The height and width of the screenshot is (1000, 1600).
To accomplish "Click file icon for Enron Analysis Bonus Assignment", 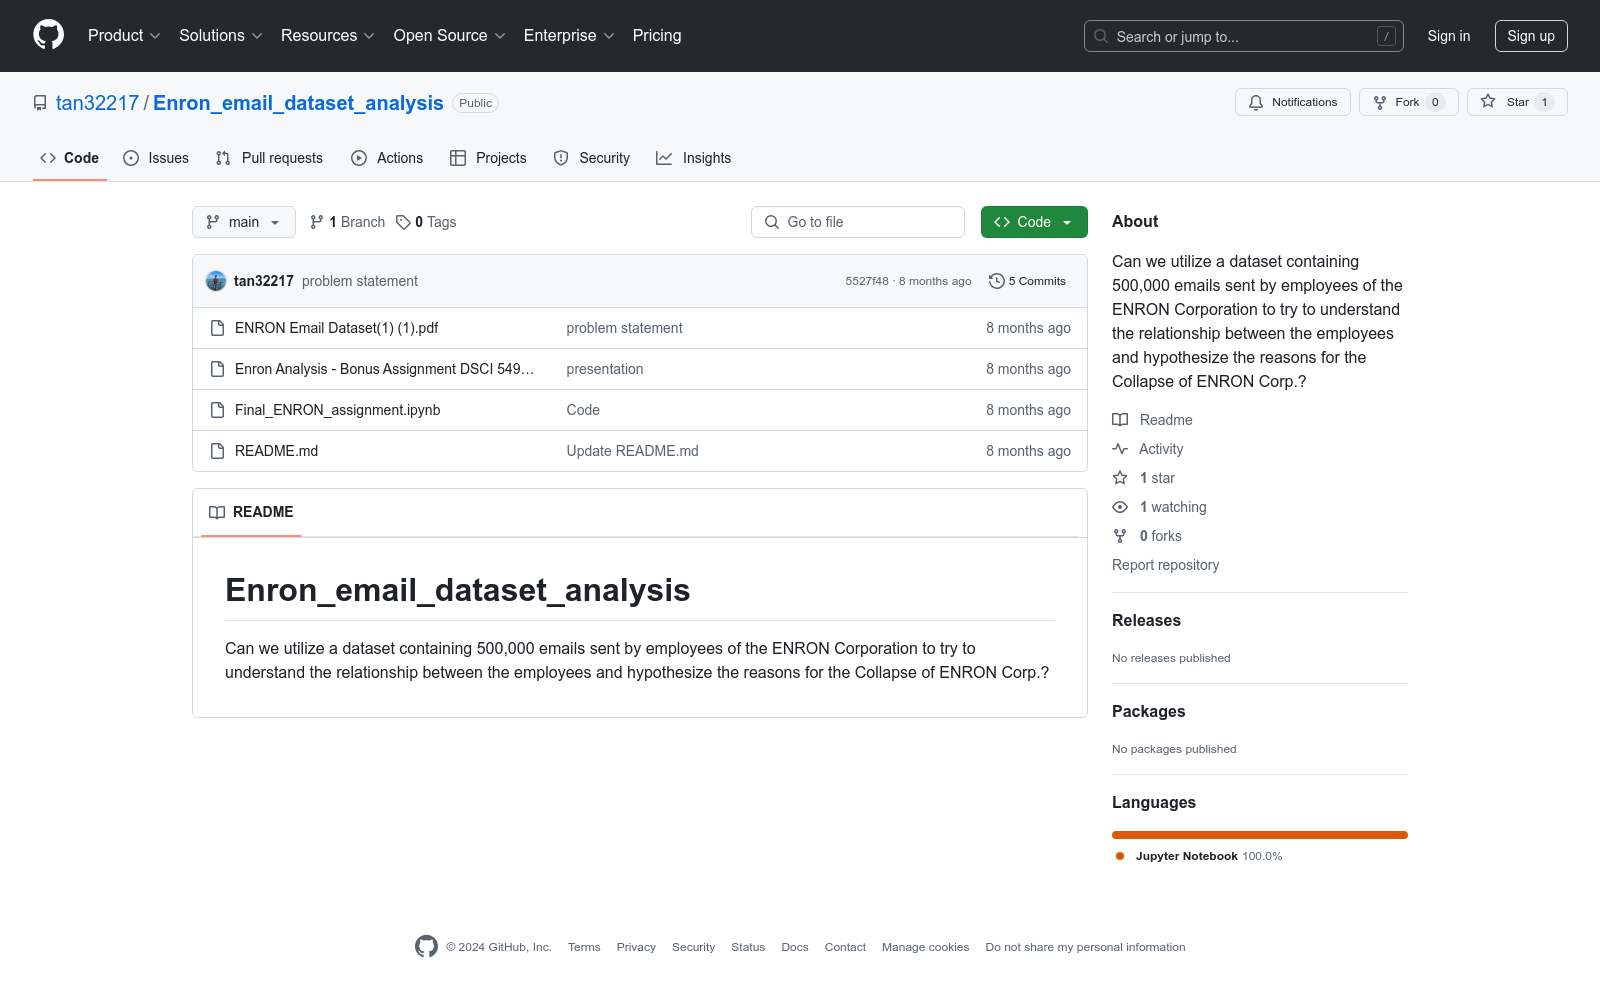I will point(217,369).
